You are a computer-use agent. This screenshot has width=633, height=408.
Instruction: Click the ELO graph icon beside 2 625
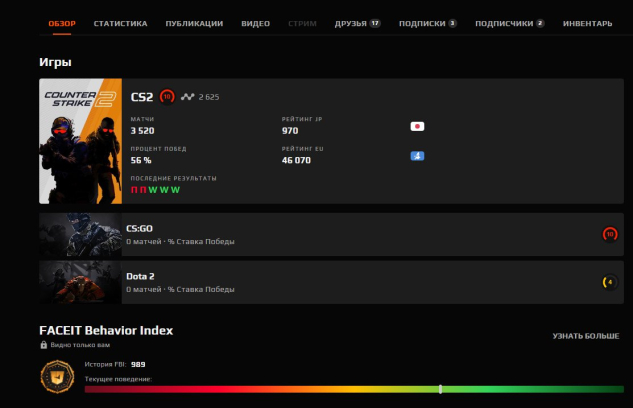click(189, 97)
